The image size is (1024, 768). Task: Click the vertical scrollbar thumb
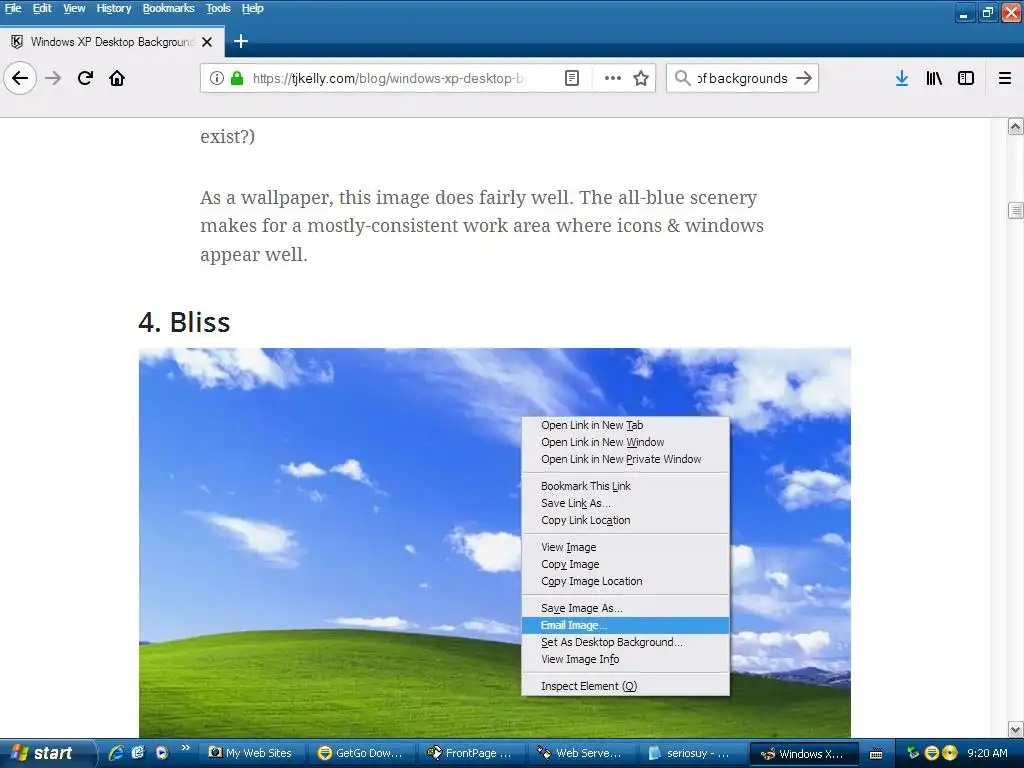(1016, 210)
